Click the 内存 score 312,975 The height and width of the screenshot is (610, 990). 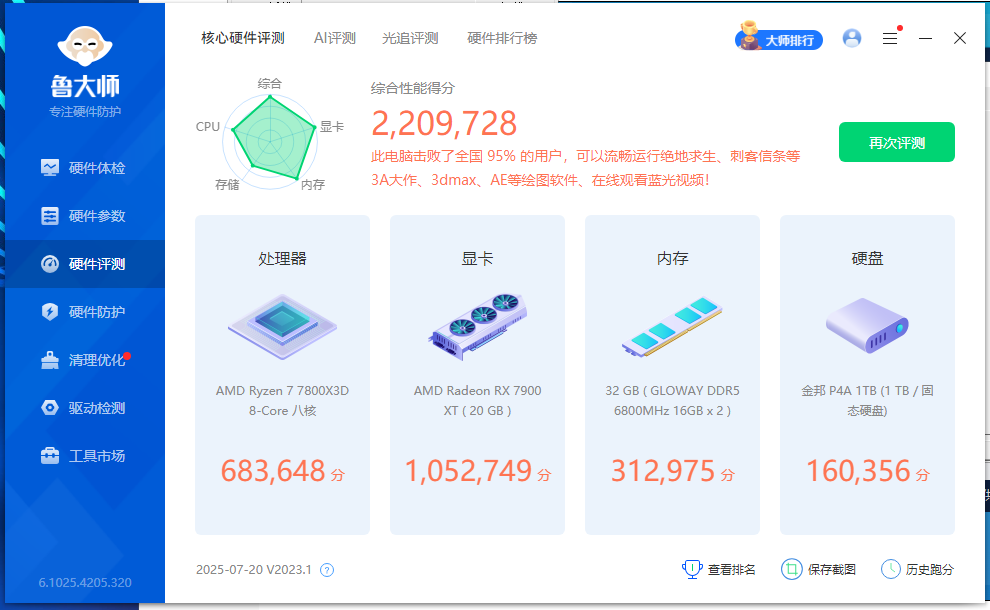point(663,471)
